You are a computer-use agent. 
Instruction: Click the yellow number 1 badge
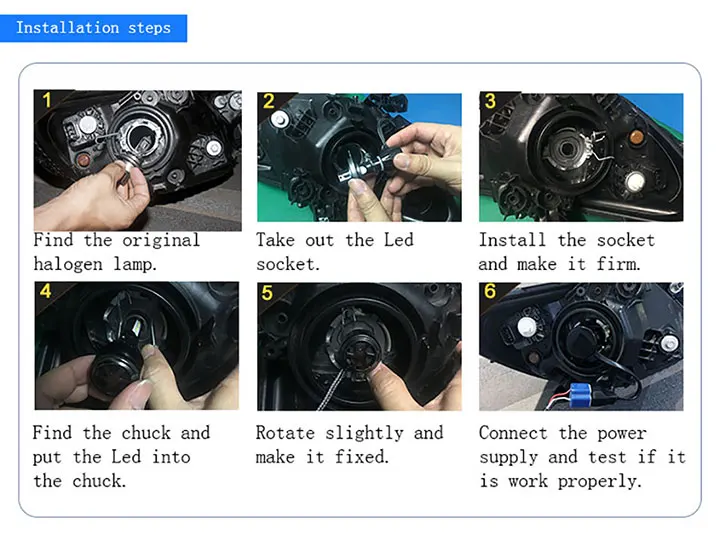[47, 100]
